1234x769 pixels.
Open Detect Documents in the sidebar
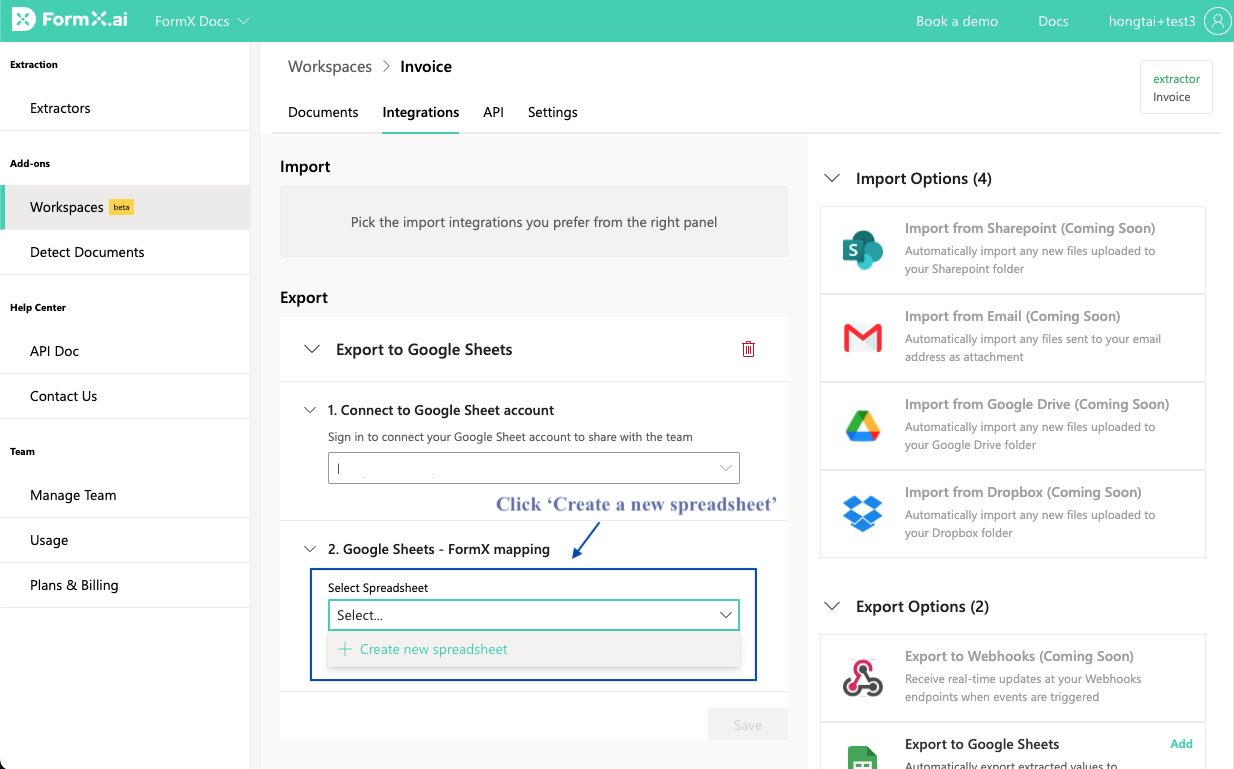[x=125, y=252]
